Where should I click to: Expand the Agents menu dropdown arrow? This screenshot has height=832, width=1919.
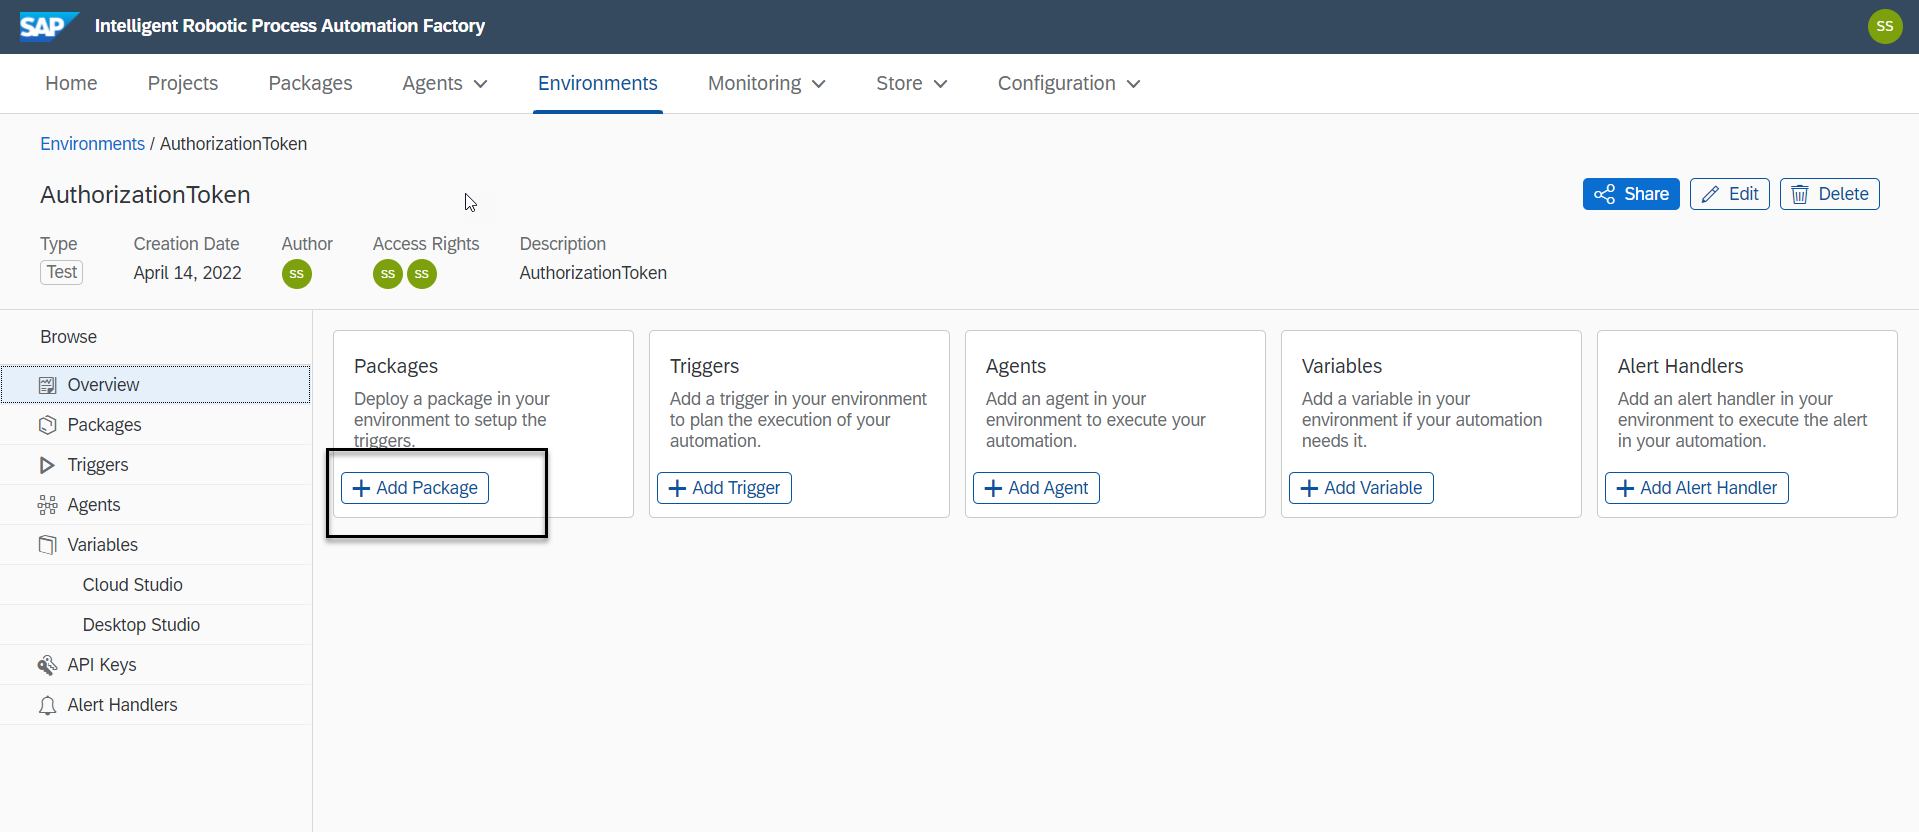coord(481,84)
